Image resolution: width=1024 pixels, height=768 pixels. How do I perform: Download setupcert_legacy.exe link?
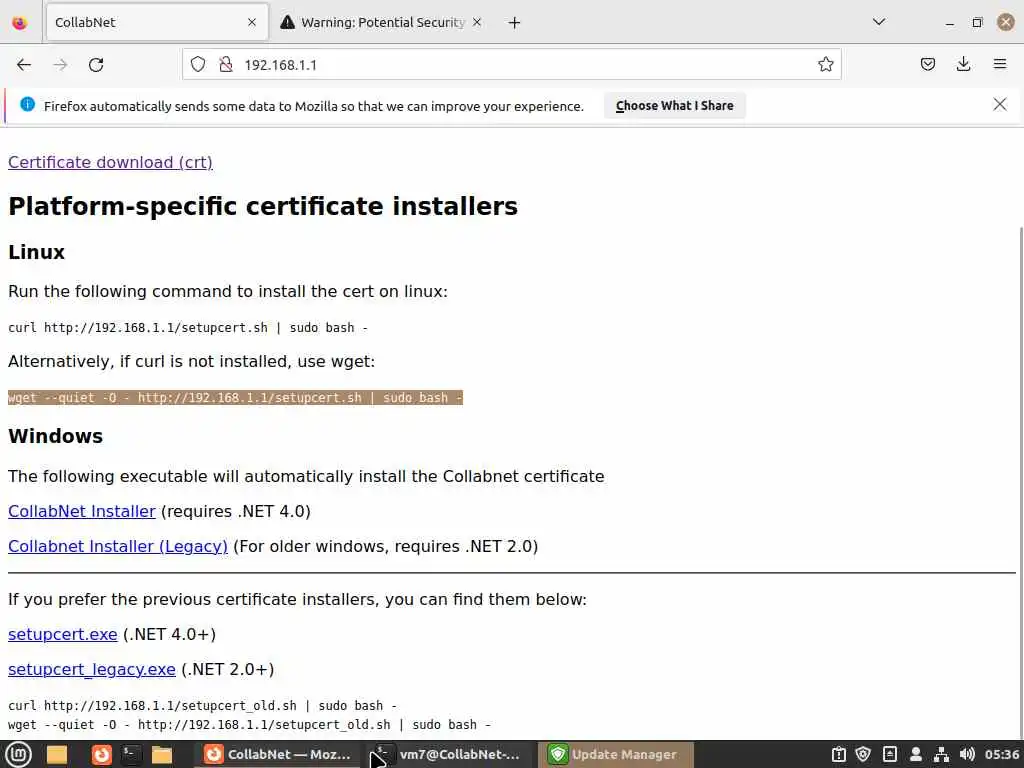92,669
